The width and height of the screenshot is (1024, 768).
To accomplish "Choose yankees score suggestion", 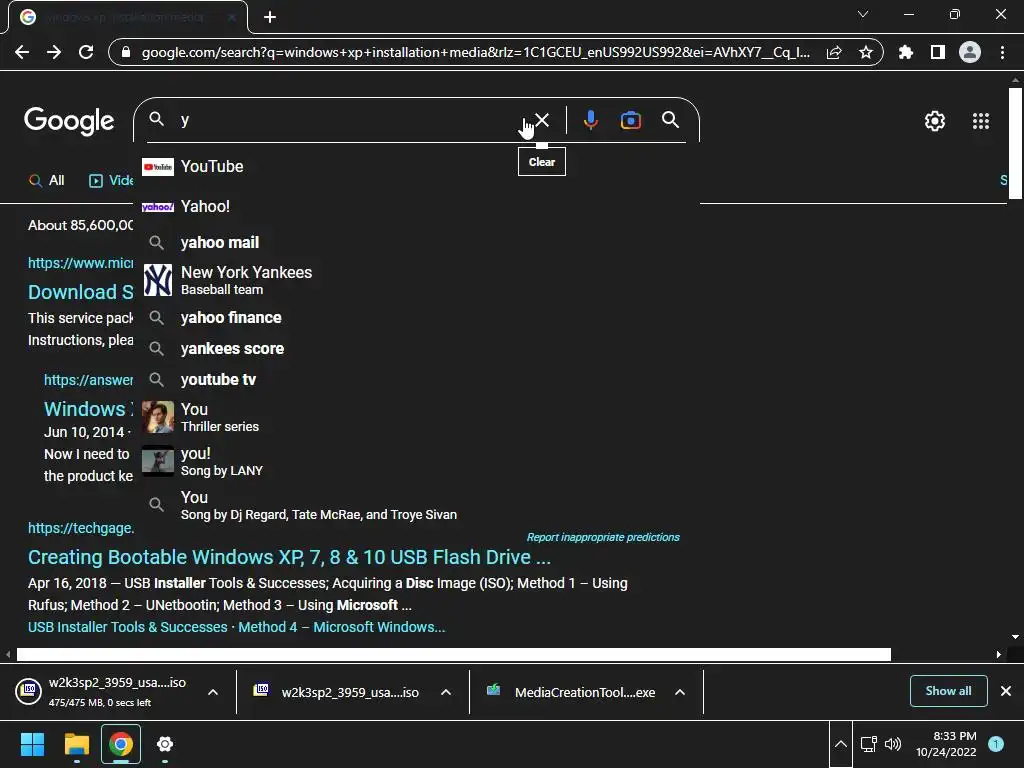I will [x=415, y=349].
